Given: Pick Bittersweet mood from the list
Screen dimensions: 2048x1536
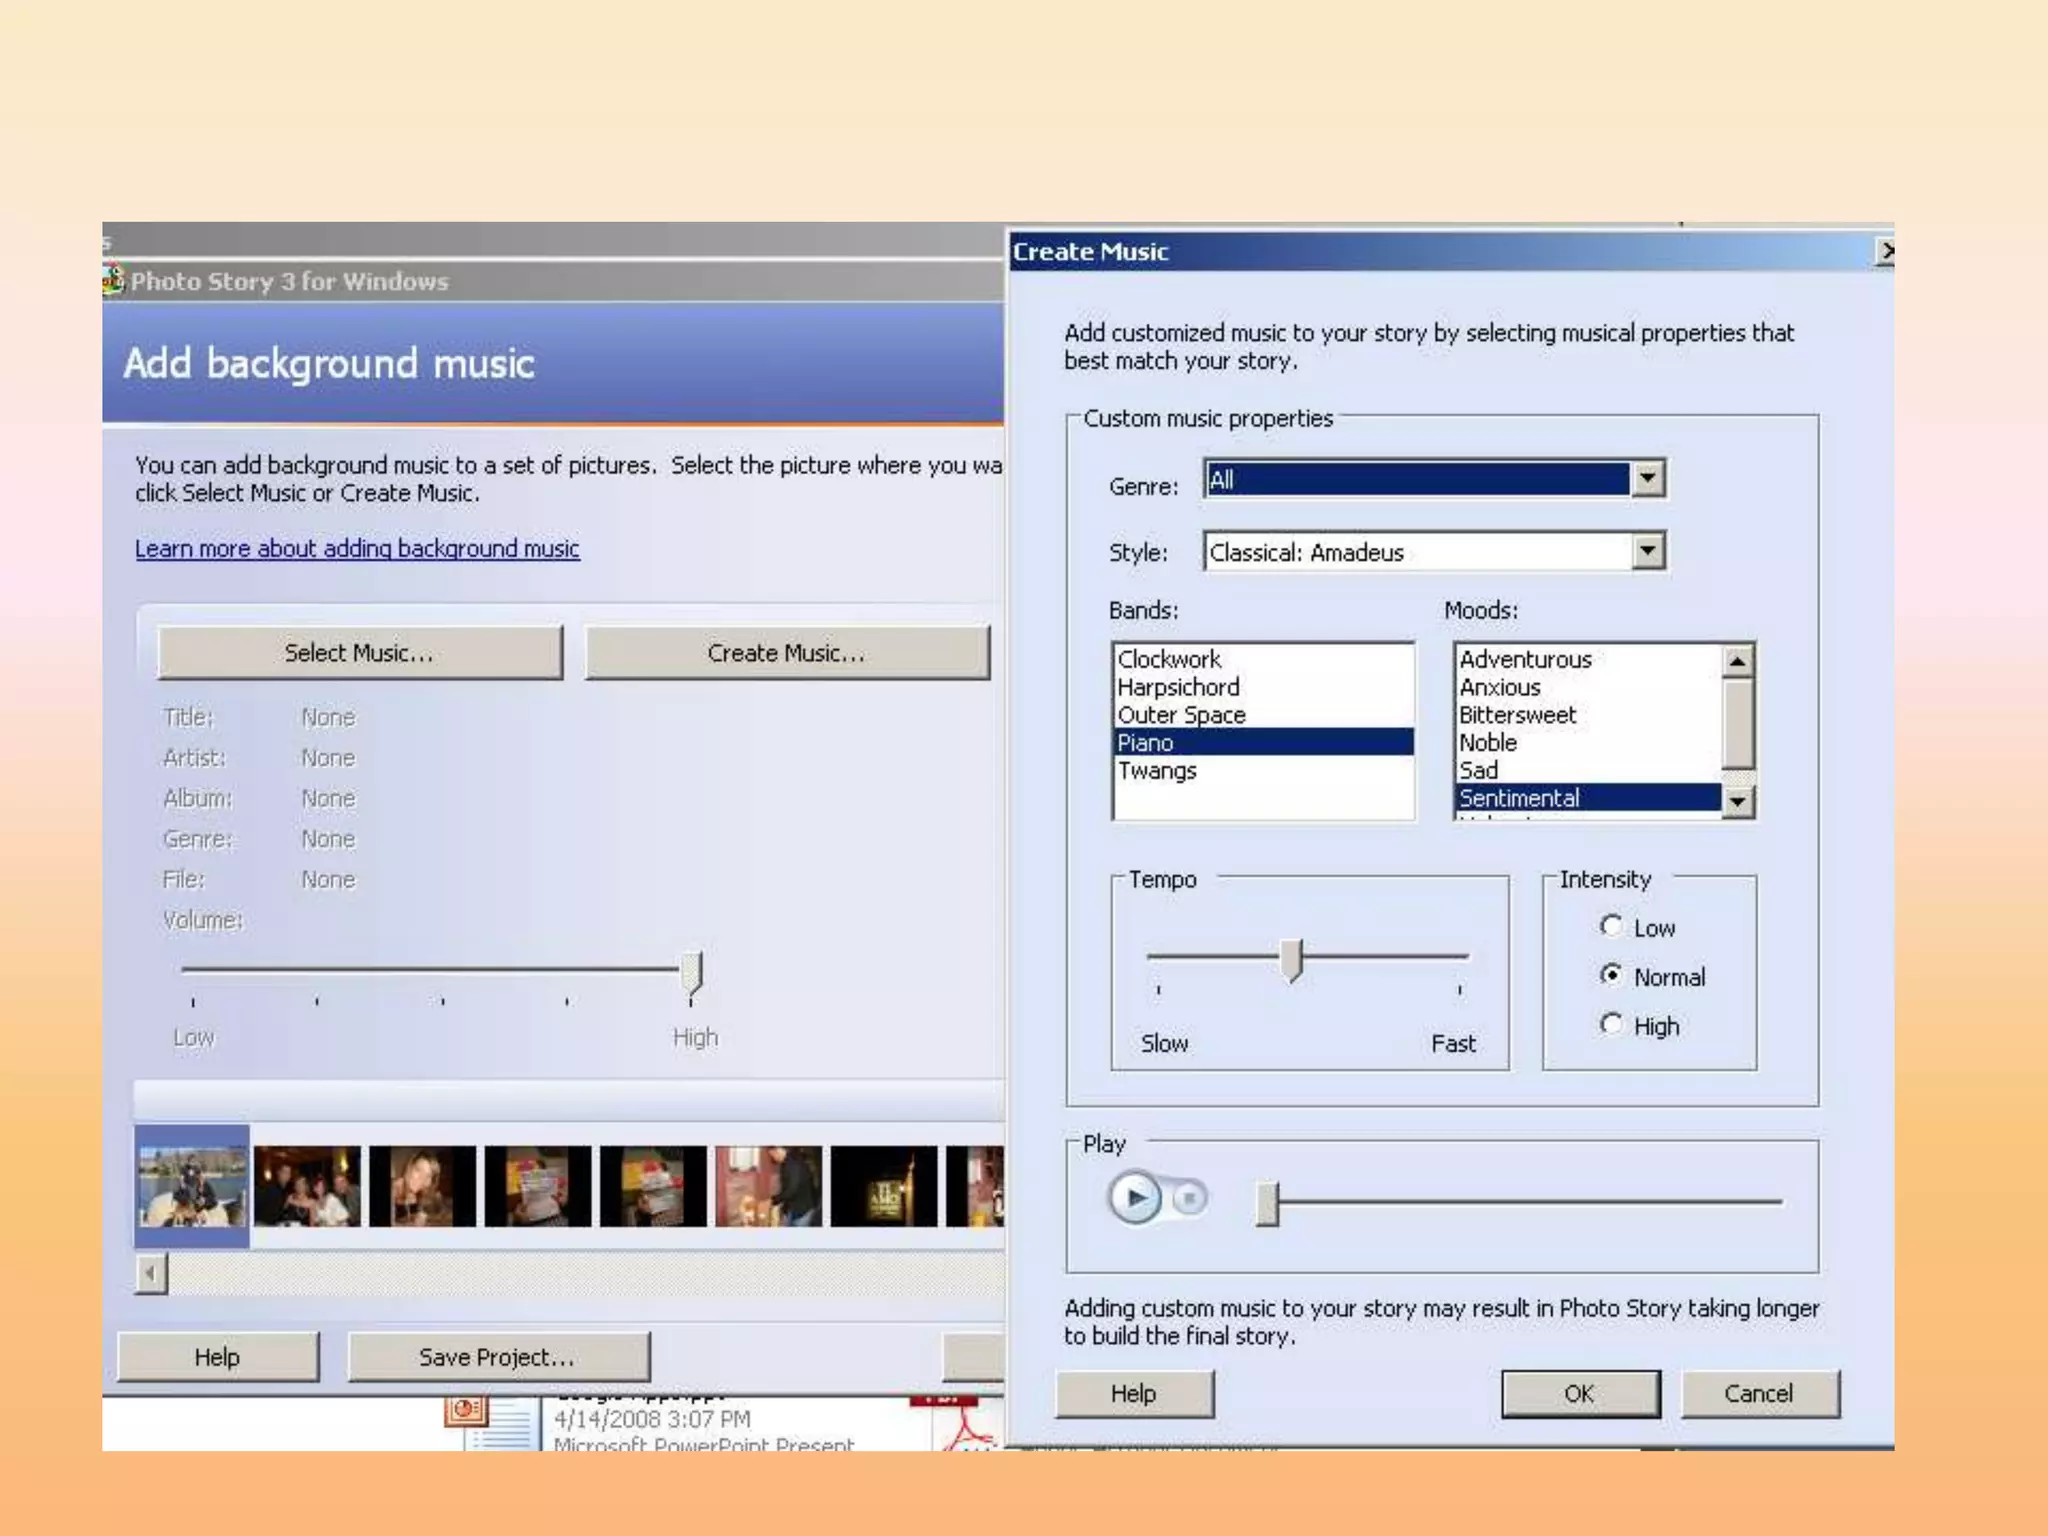Looking at the screenshot, I should tap(1517, 715).
